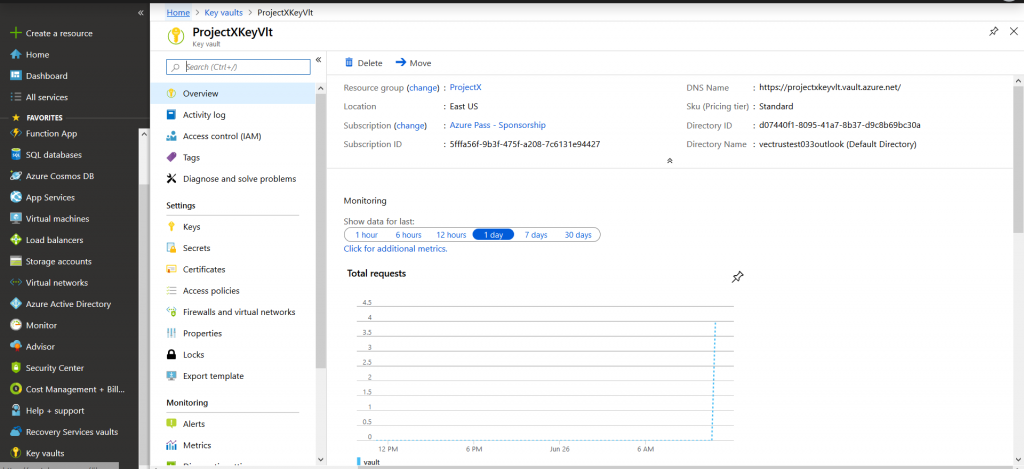The image size is (1024, 469).
Task: Open the Overview menu item
Action: point(233,93)
